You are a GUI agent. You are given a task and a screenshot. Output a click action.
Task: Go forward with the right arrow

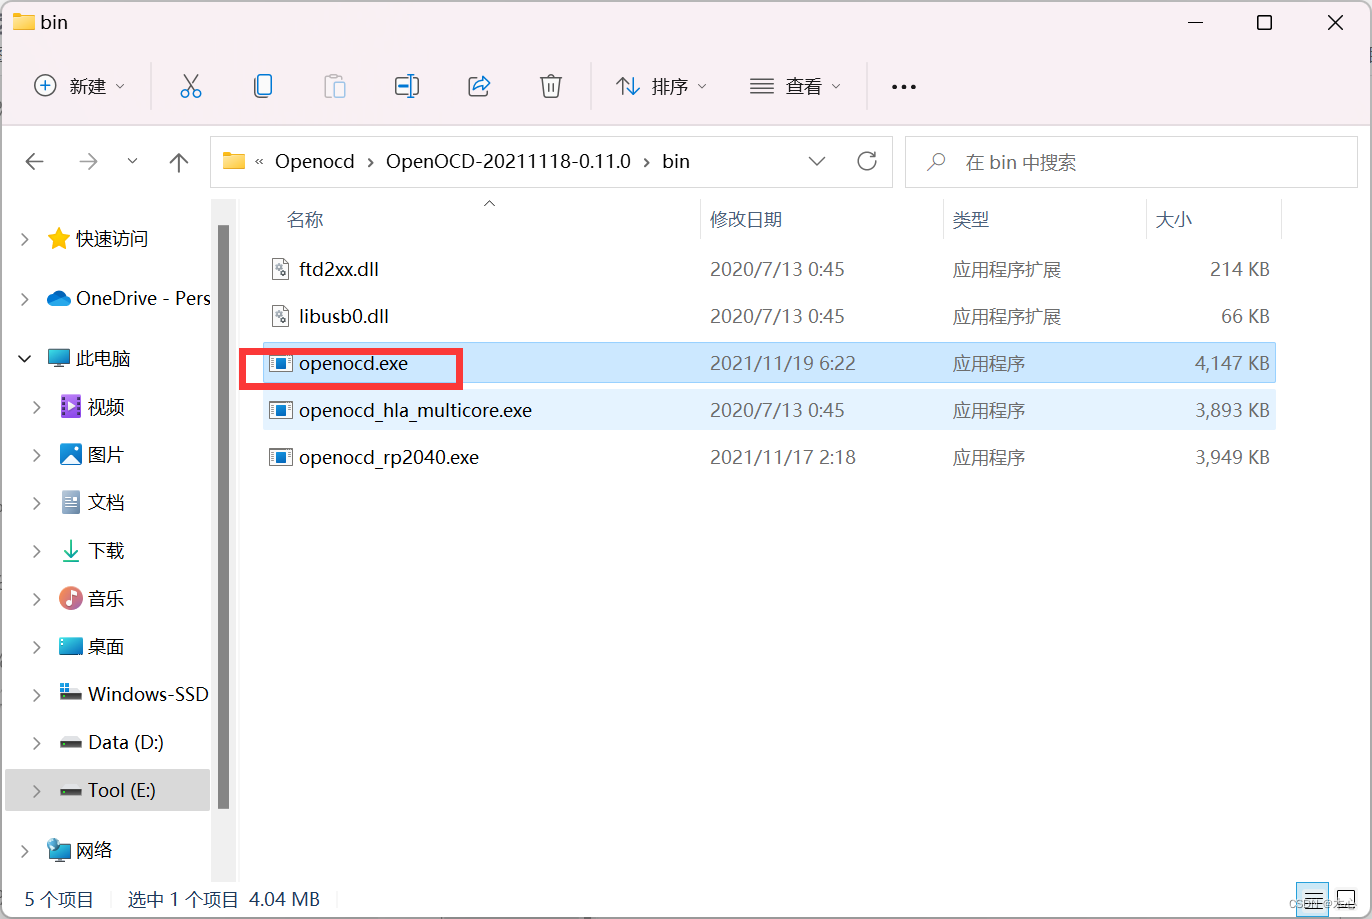coord(89,161)
